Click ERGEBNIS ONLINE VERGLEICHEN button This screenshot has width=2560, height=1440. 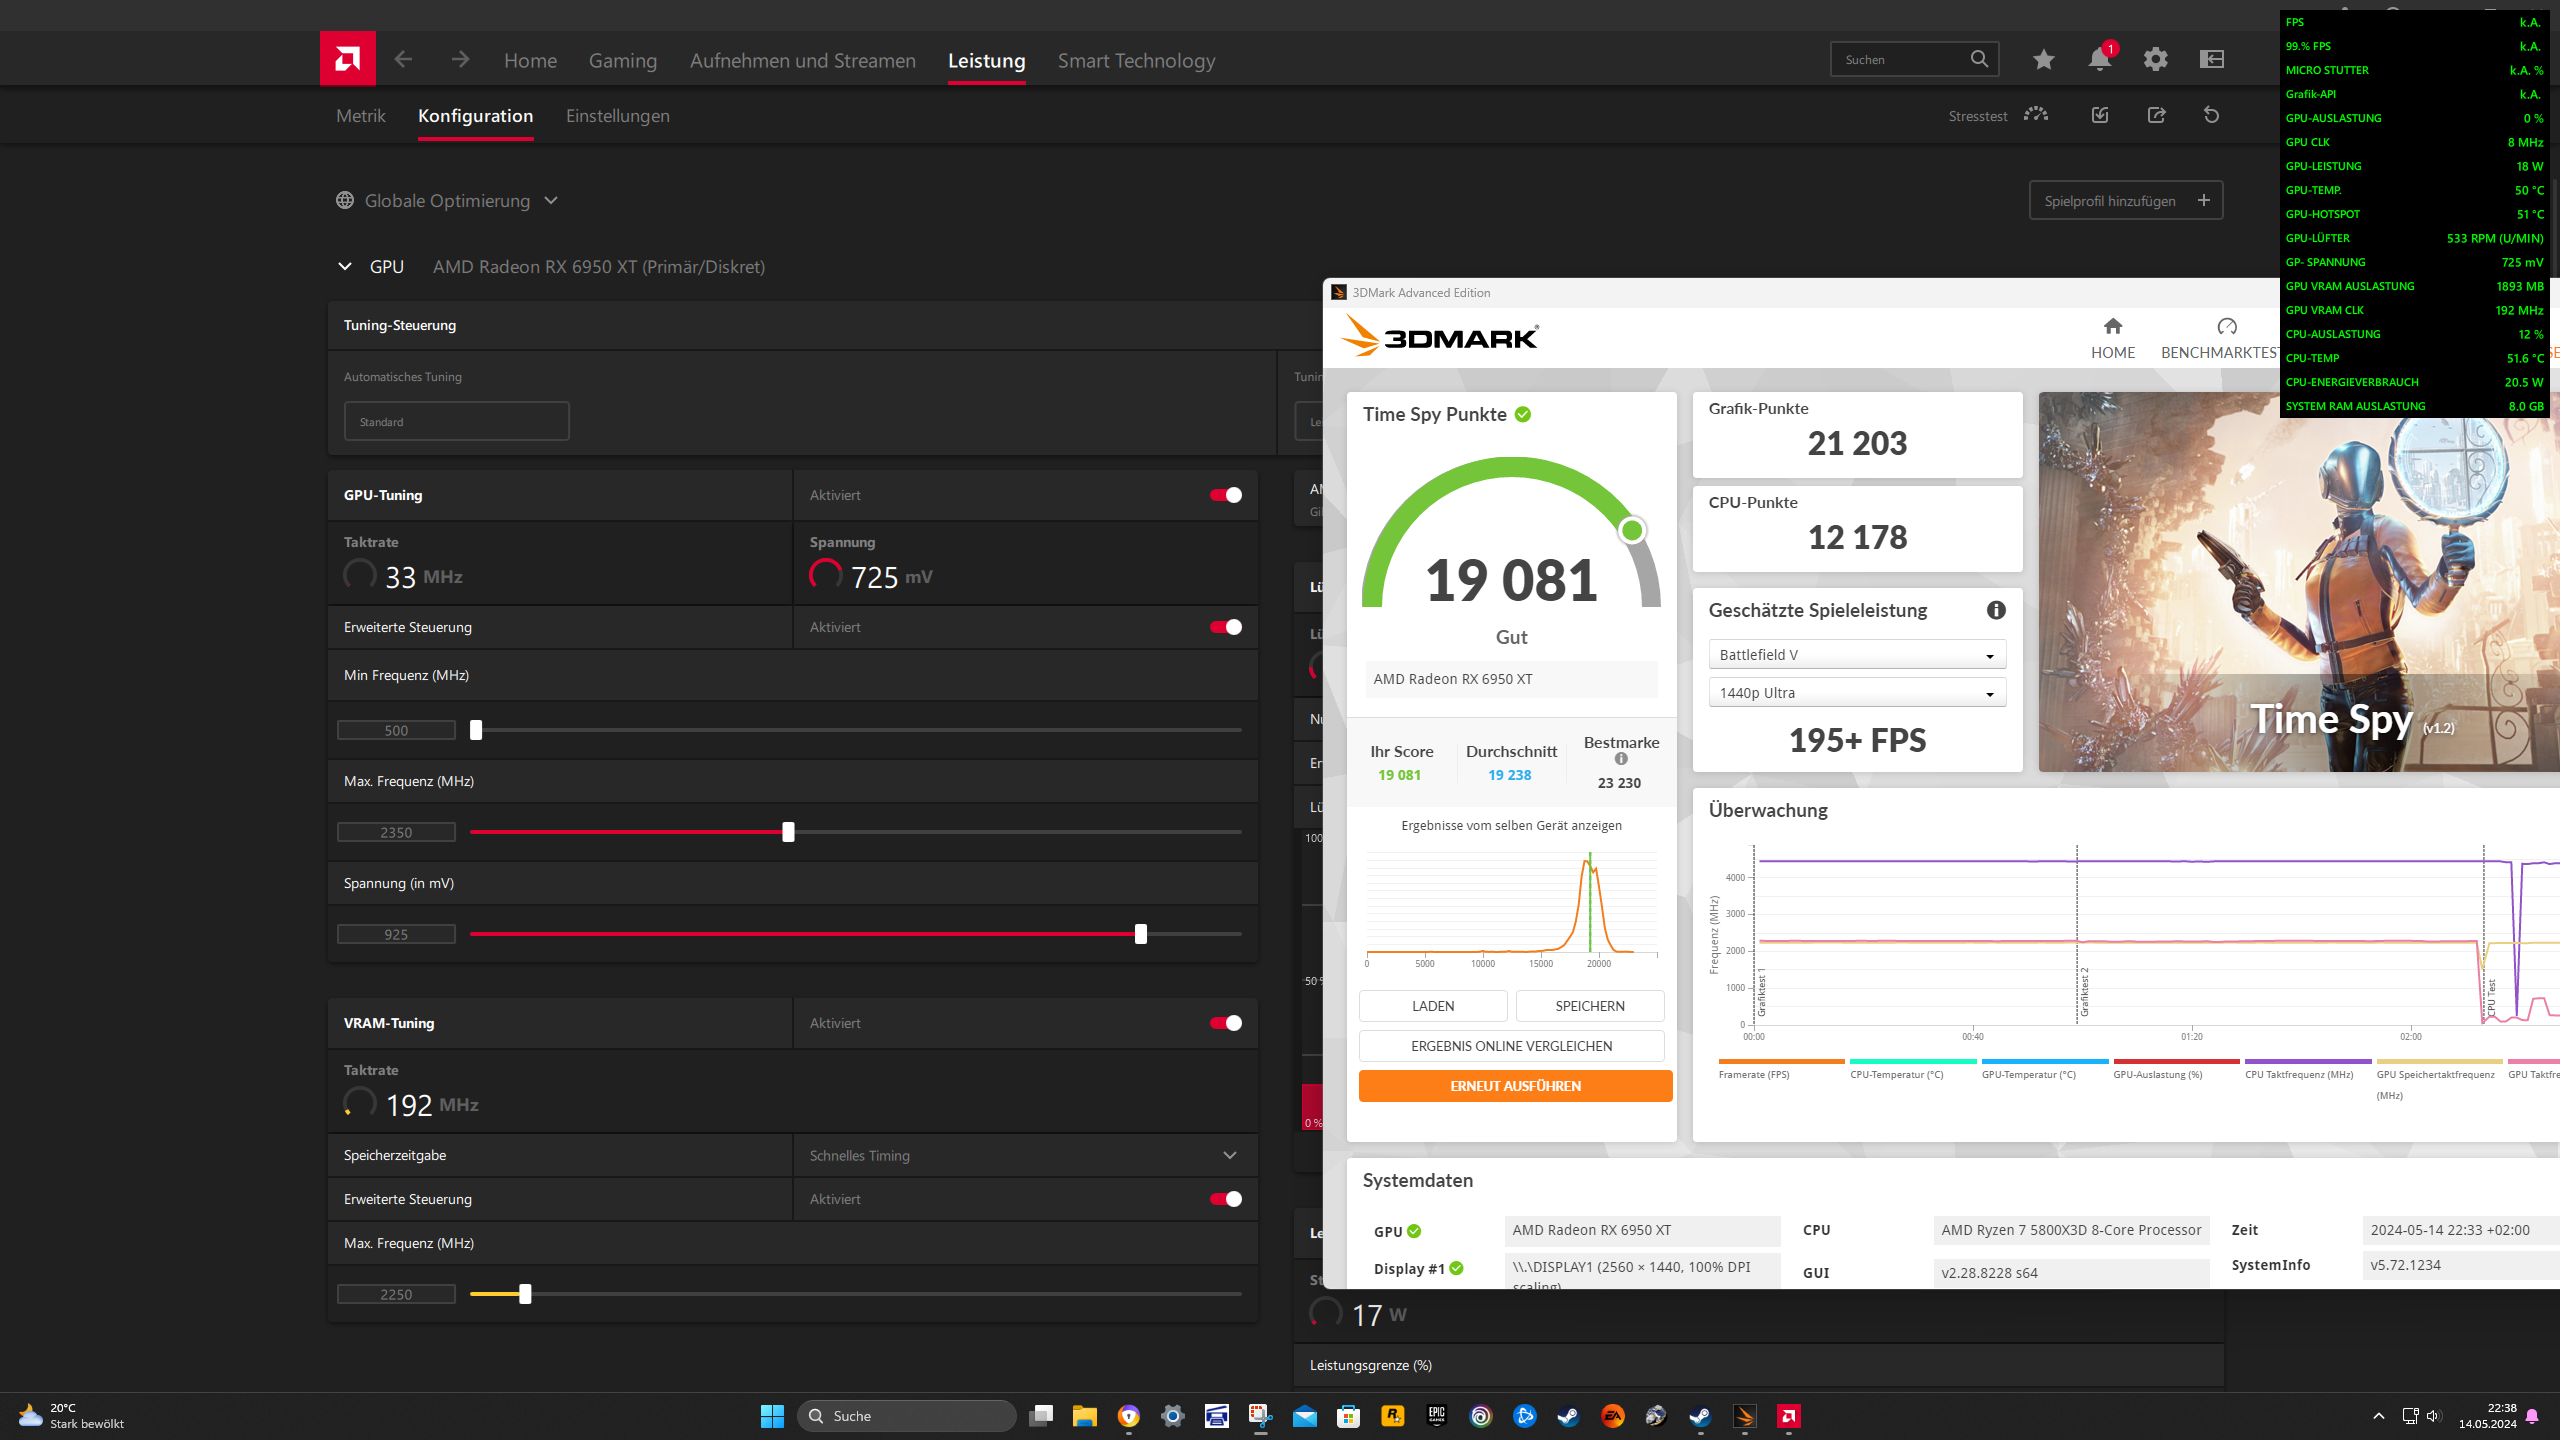pyautogui.click(x=1511, y=1046)
